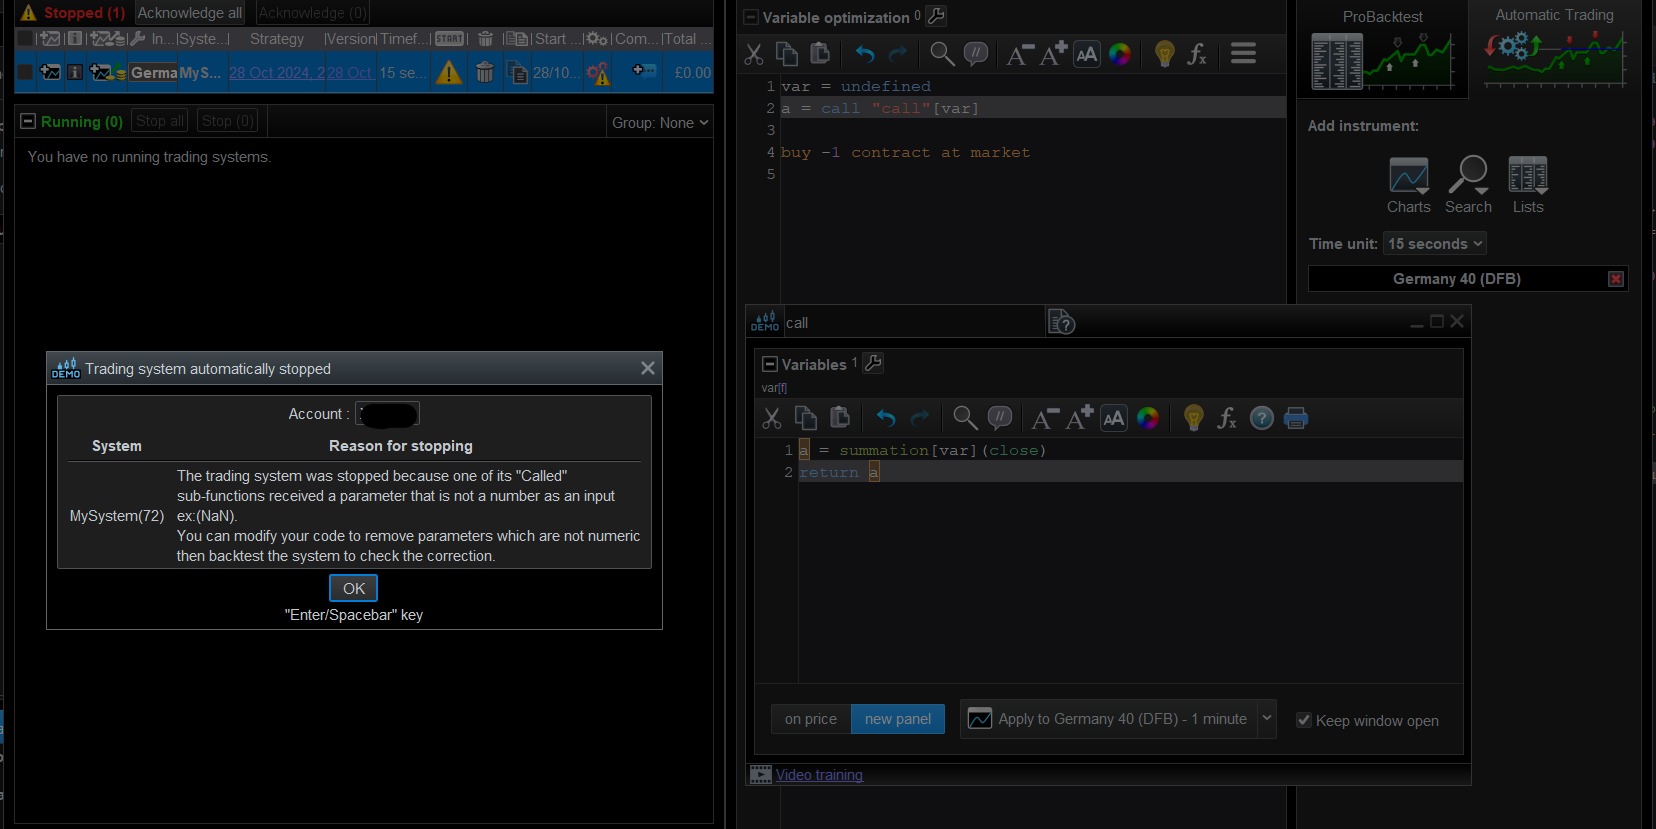Remove Germany 40 (DFB) instrument

pyautogui.click(x=1616, y=279)
